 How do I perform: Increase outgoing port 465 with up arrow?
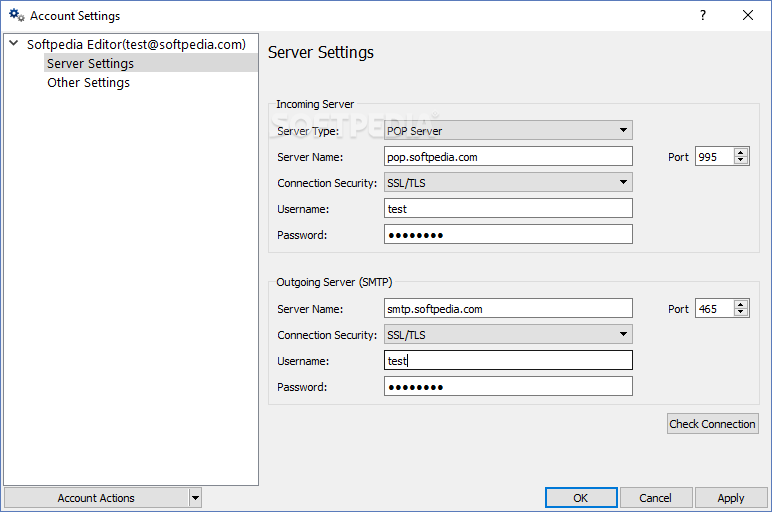[740, 304]
